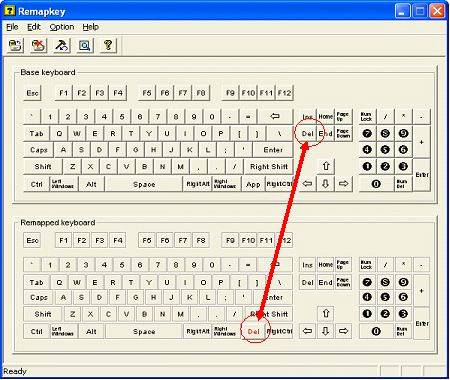Click the Right Windows key in Base keyboard
The height and width of the screenshot is (380, 450).
click(227, 184)
